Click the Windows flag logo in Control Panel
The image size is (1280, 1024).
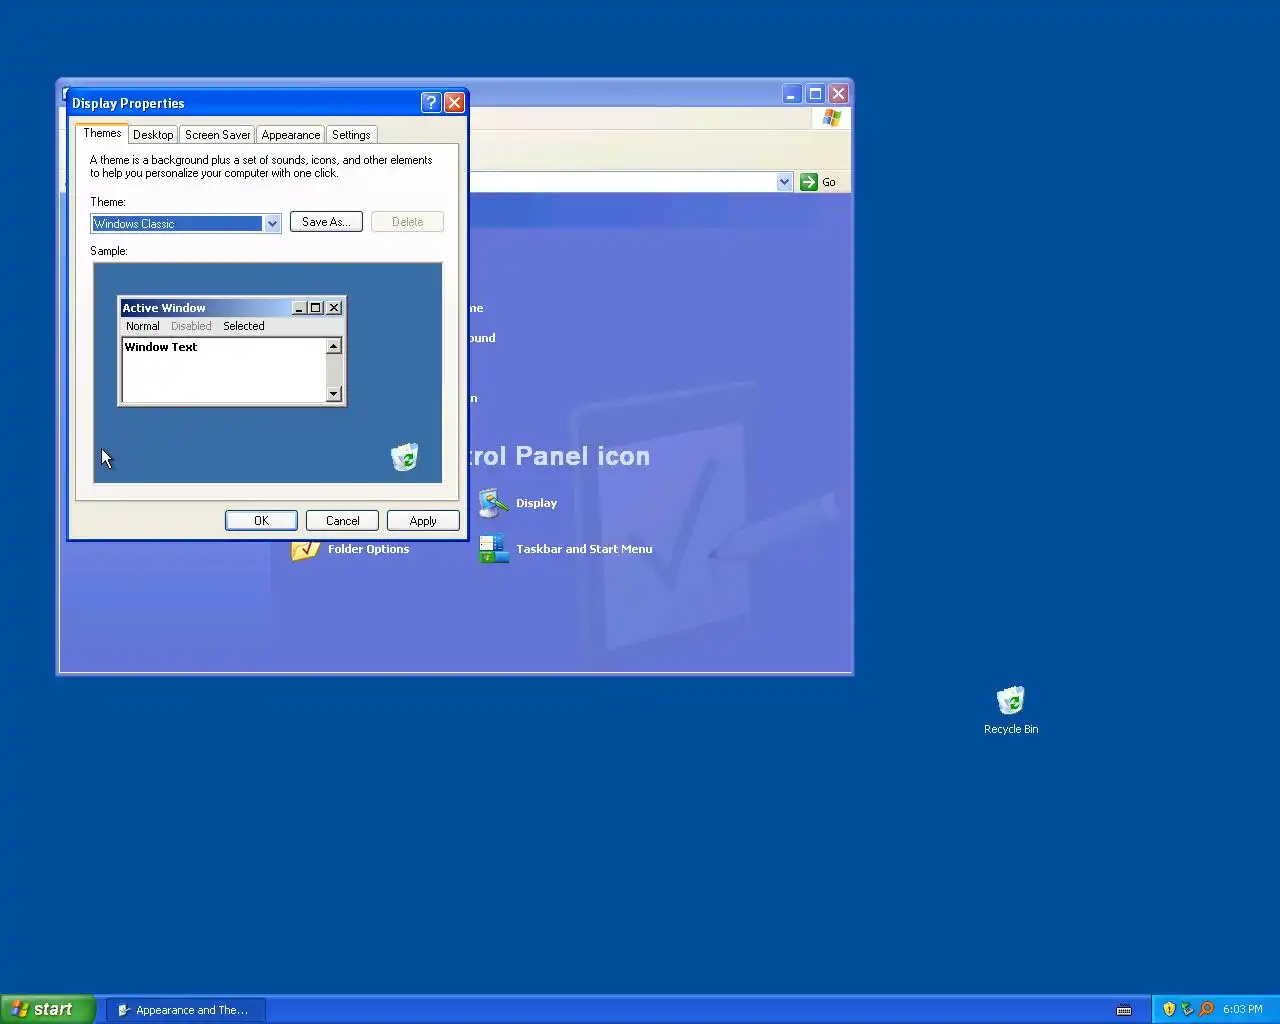point(831,118)
